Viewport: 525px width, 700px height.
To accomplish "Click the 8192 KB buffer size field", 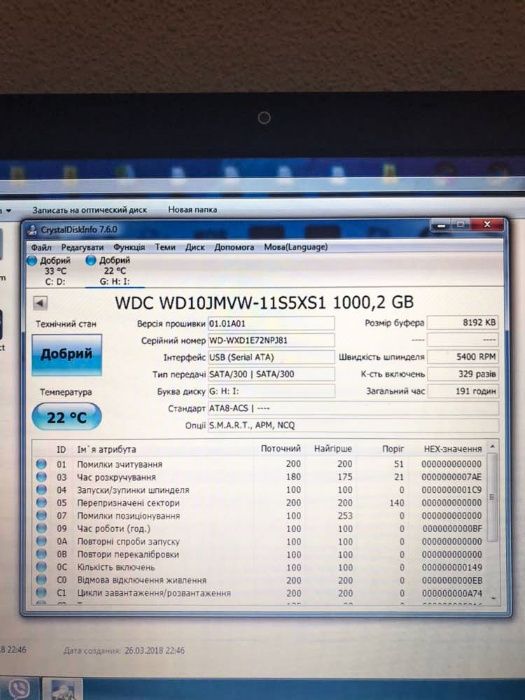I will point(462,322).
